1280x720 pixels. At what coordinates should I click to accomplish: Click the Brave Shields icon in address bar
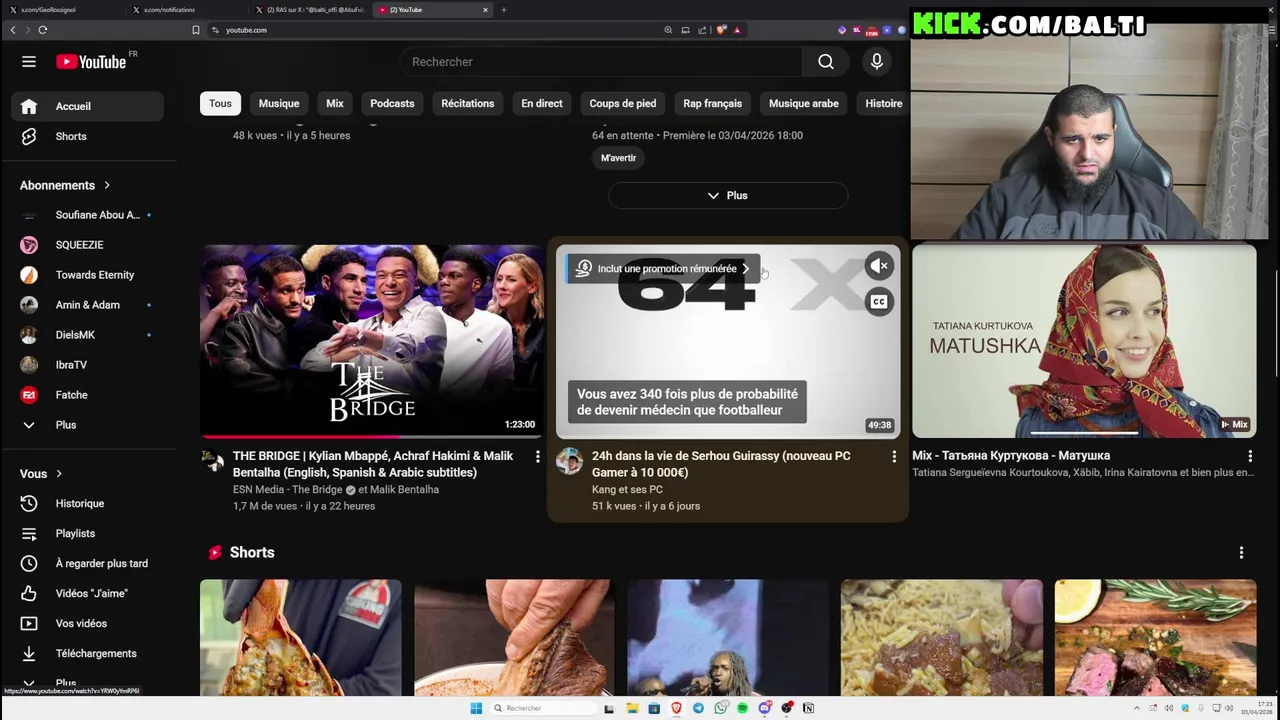click(721, 30)
